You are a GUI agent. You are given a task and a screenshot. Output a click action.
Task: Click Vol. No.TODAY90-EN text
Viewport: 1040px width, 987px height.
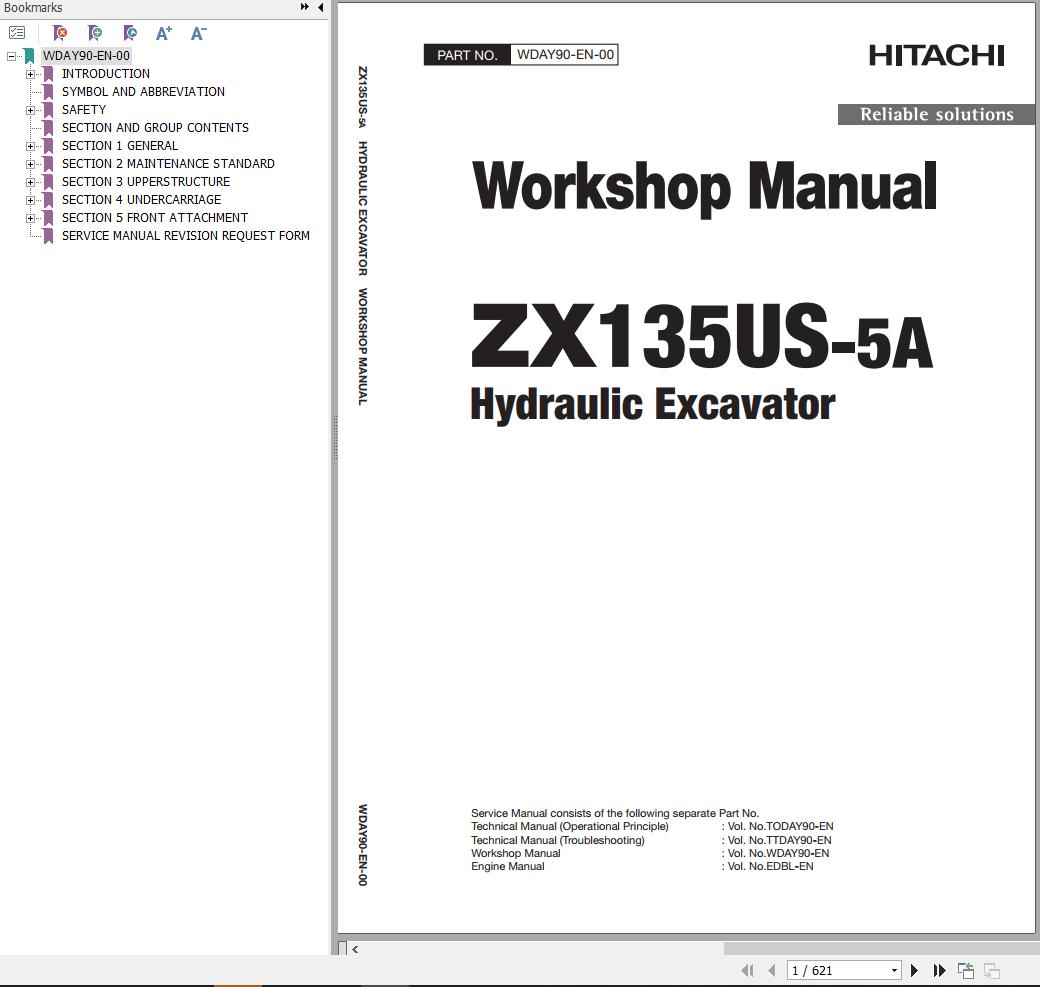point(781,826)
